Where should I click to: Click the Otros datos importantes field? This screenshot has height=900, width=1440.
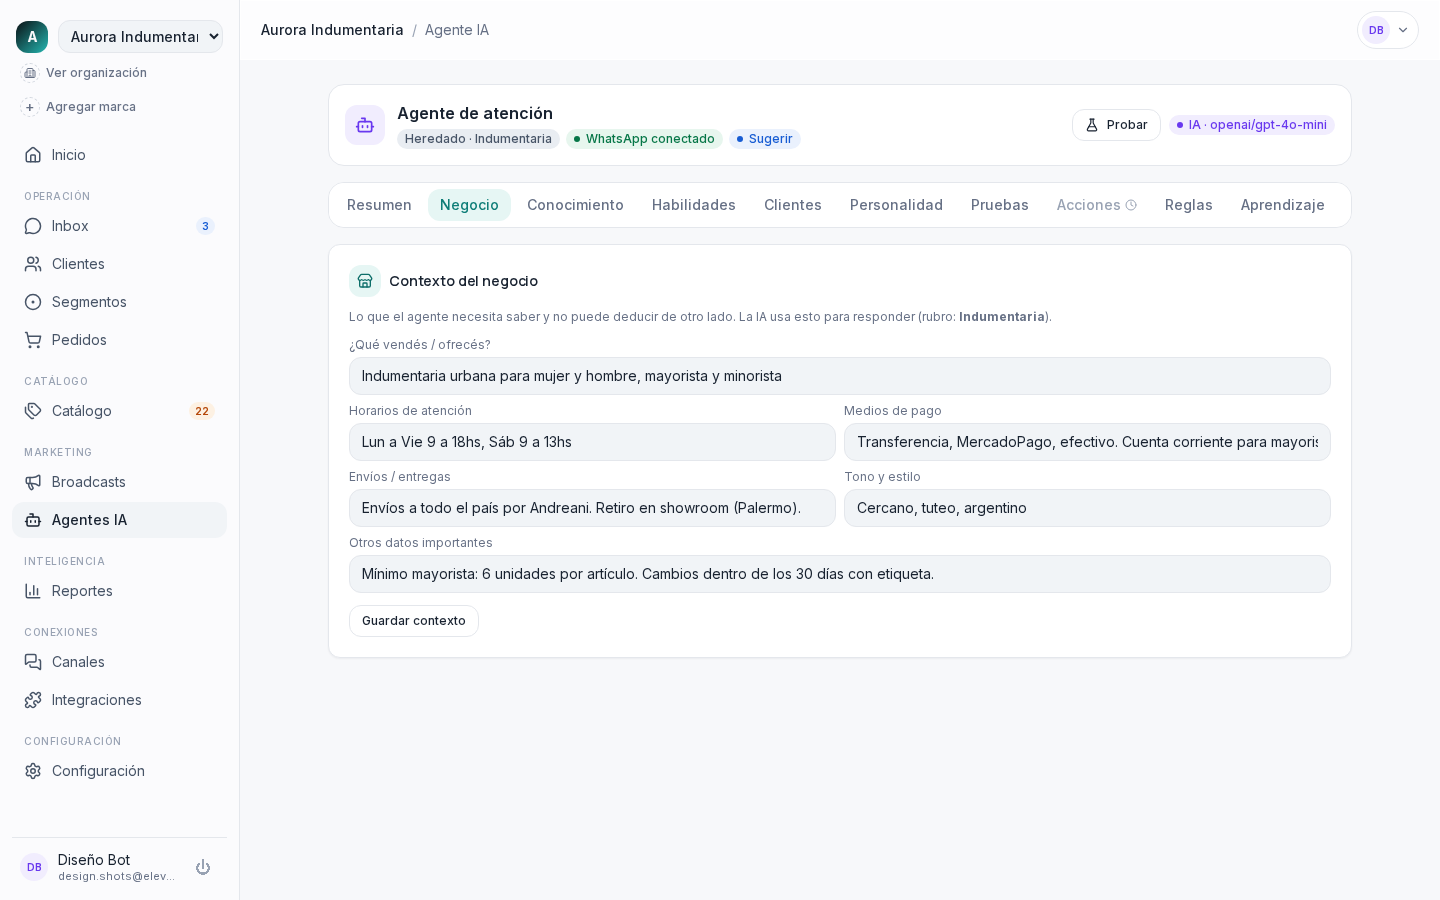(840, 574)
